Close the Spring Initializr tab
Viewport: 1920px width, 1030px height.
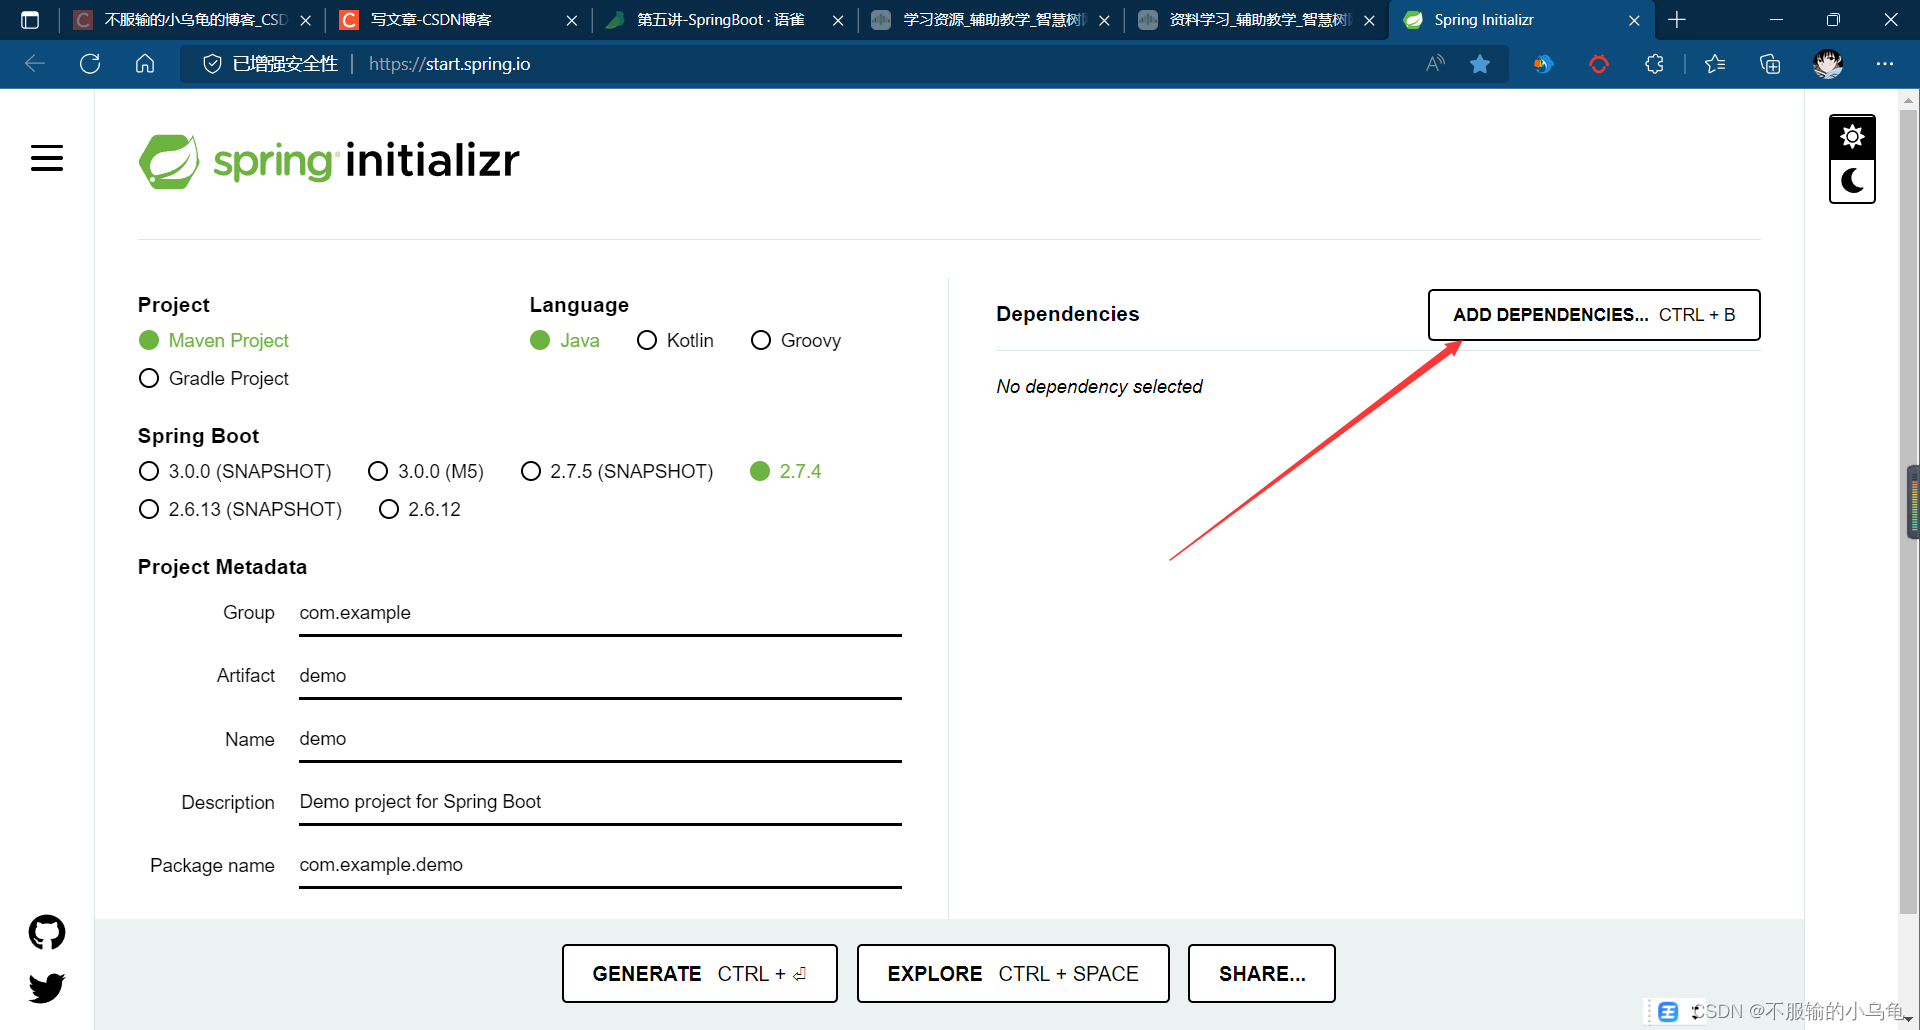pyautogui.click(x=1634, y=20)
